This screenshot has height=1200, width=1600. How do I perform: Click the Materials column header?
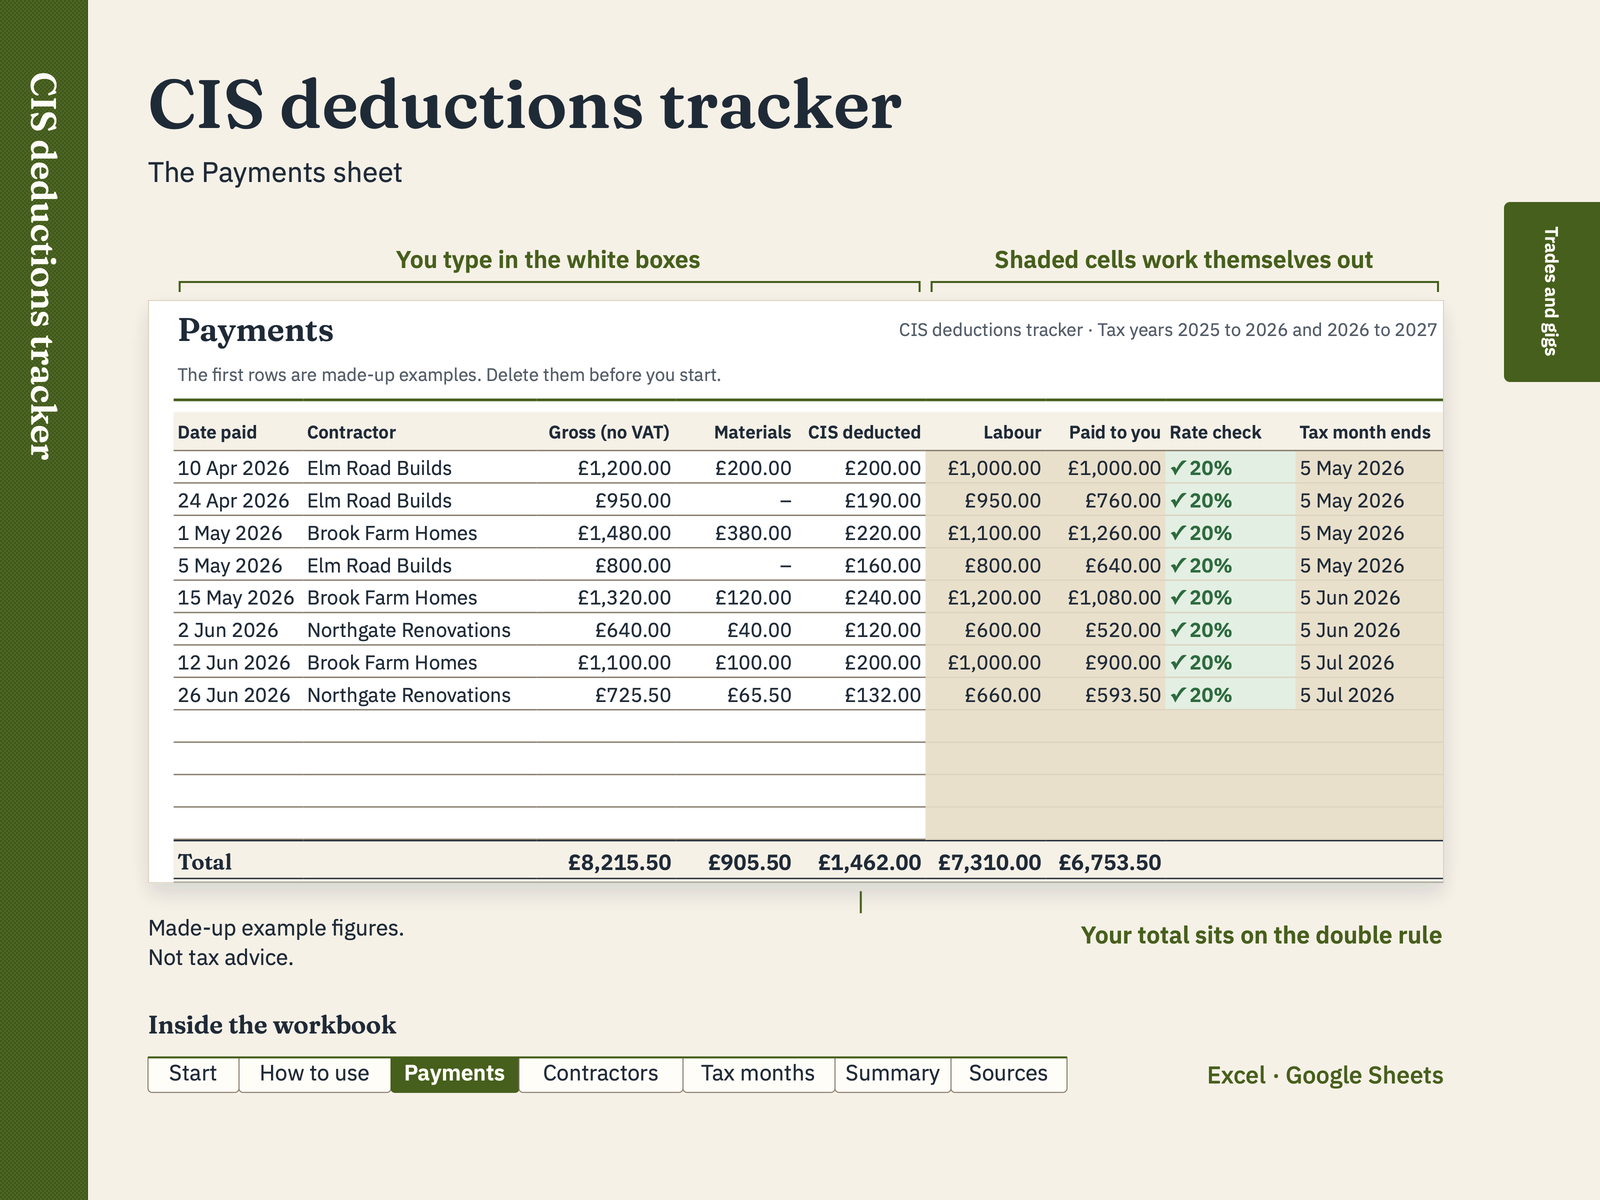click(752, 433)
